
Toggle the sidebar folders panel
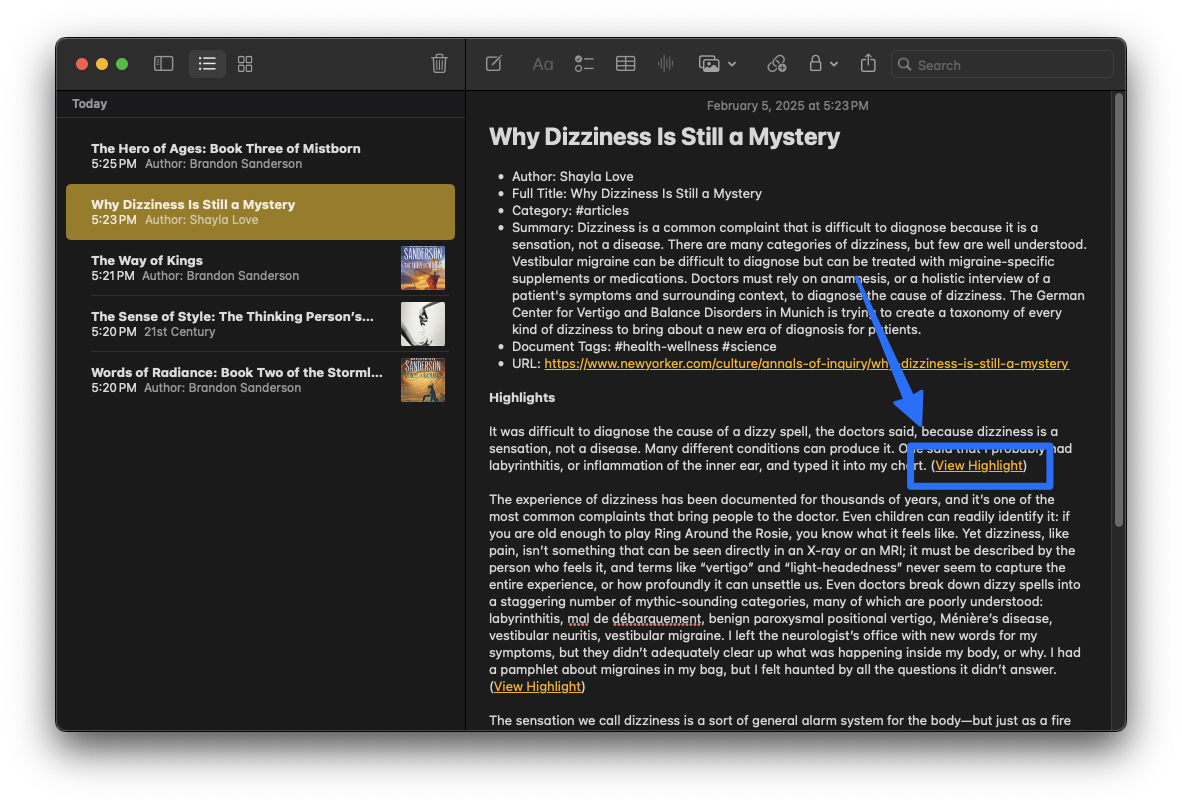coord(164,64)
